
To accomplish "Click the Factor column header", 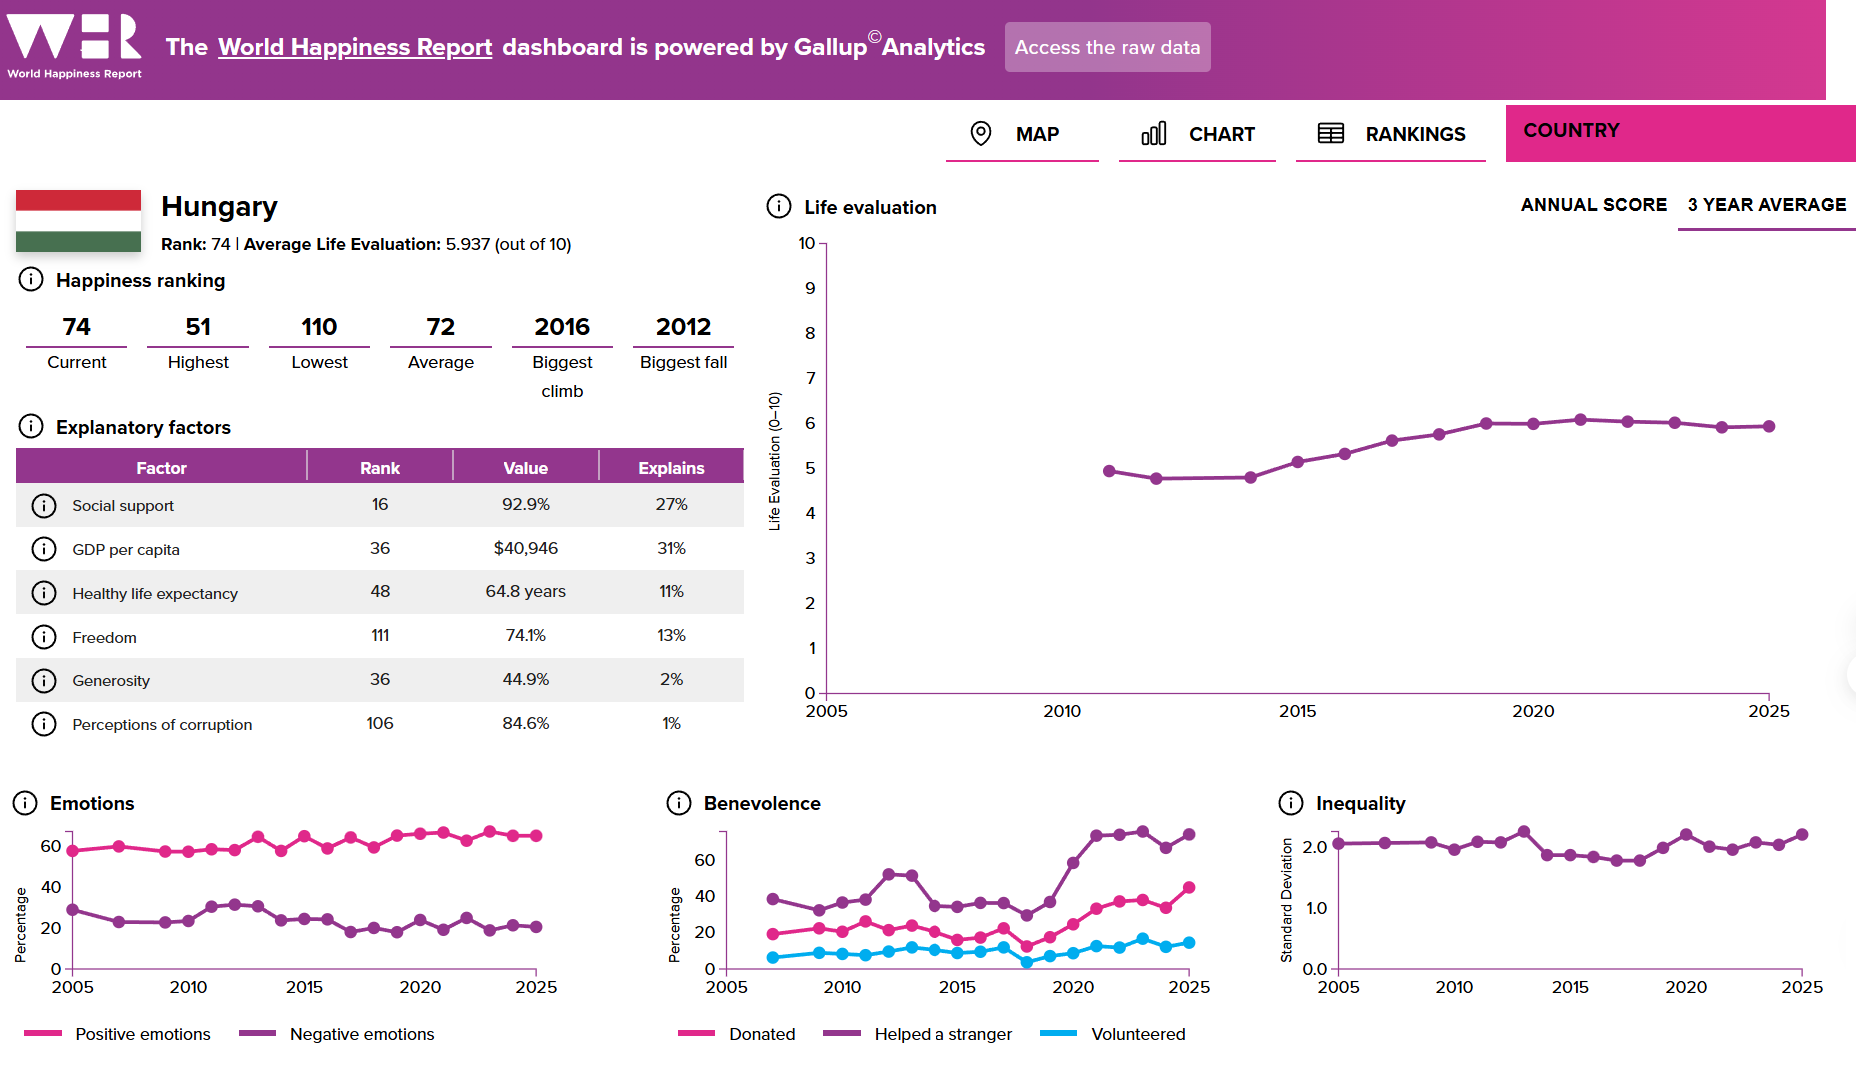I will (x=161, y=467).
